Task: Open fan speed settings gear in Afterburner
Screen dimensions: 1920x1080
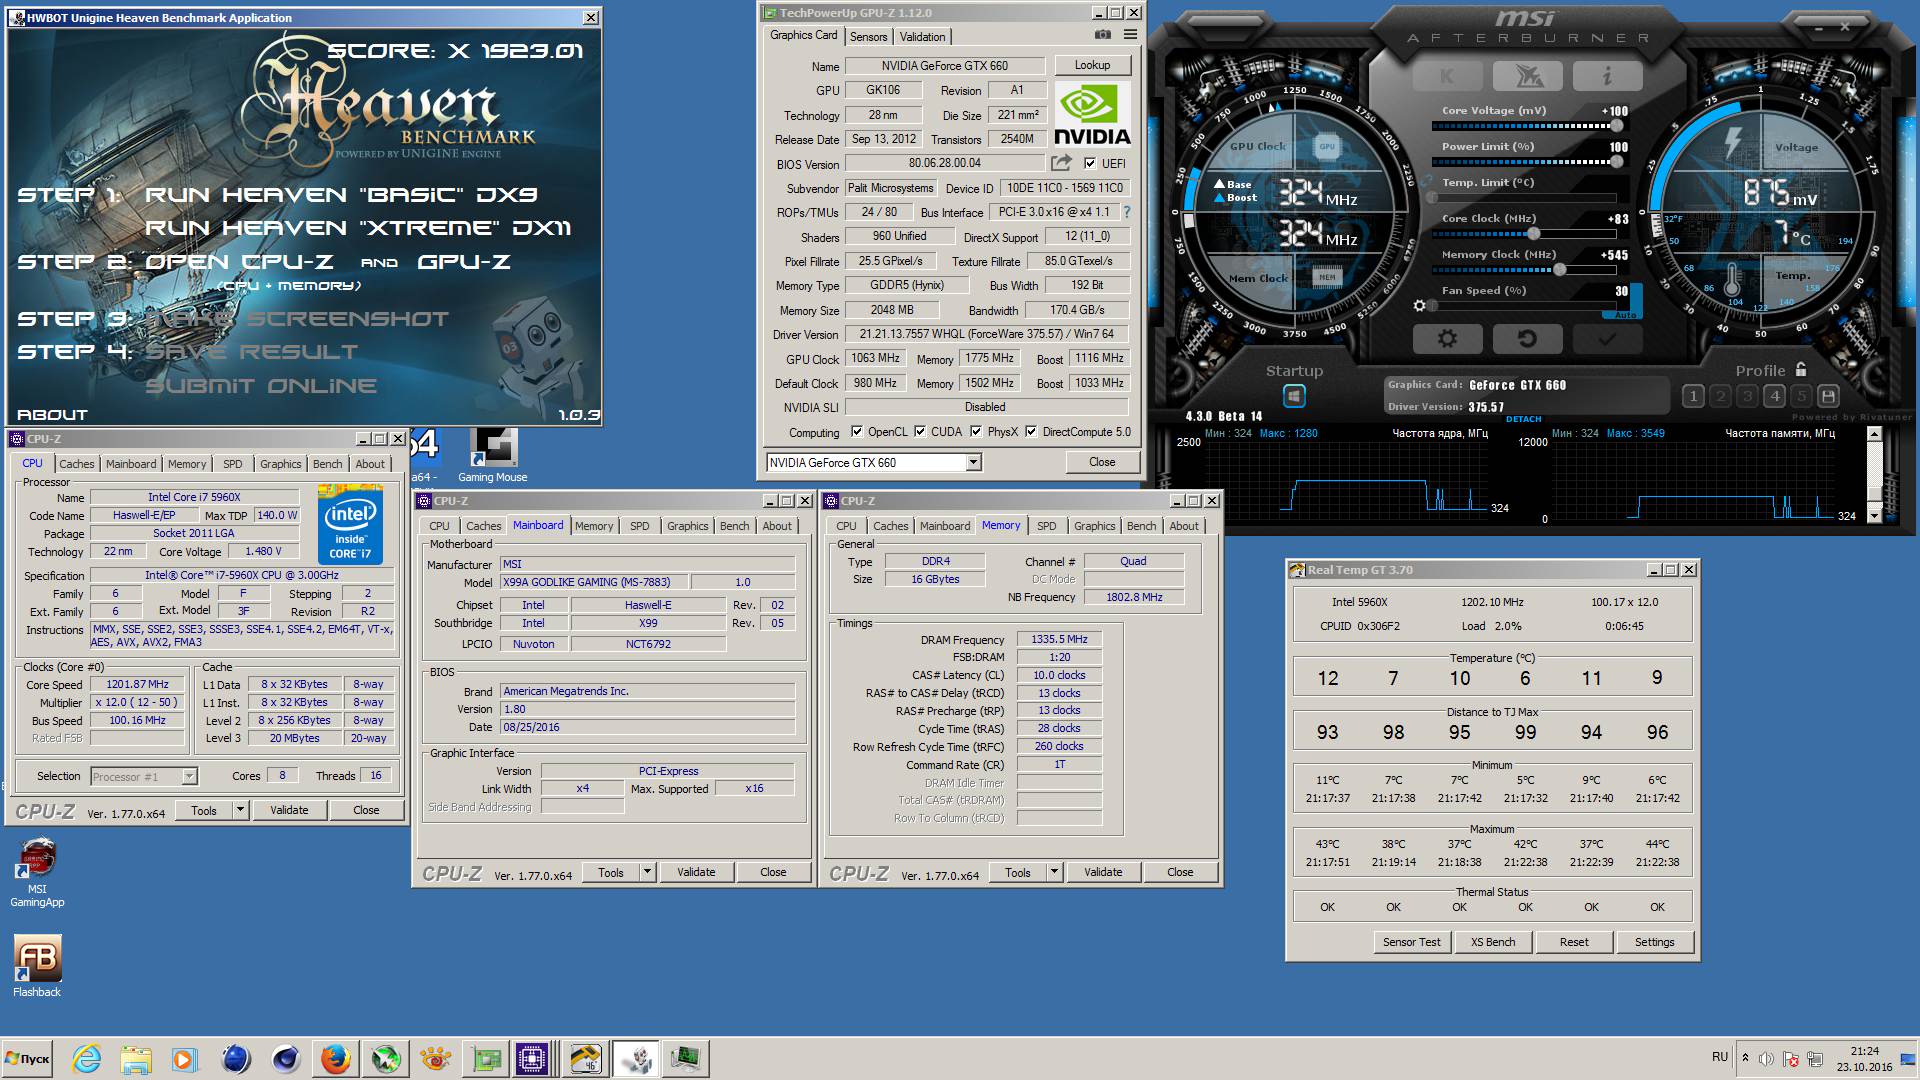Action: pos(1419,305)
